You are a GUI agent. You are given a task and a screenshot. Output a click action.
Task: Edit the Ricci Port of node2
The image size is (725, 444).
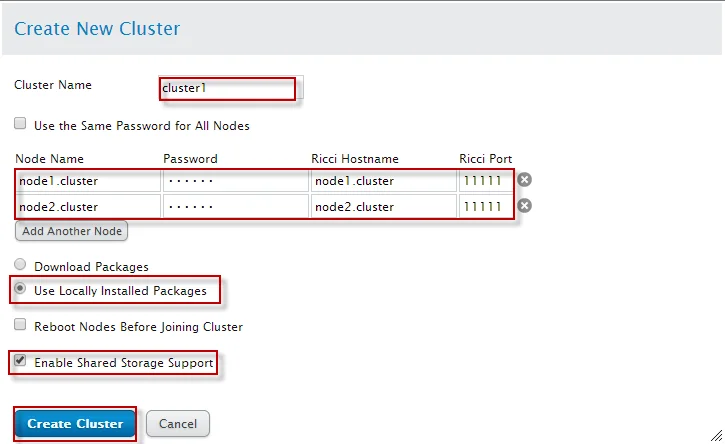485,207
